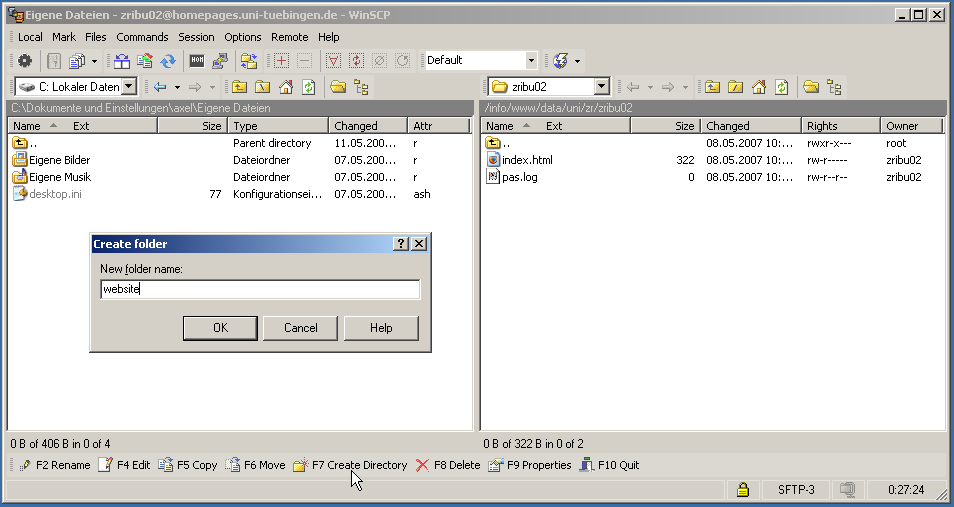Image resolution: width=954 pixels, height=507 pixels.
Task: Open Preferences via the gear icon
Action: 25,60
